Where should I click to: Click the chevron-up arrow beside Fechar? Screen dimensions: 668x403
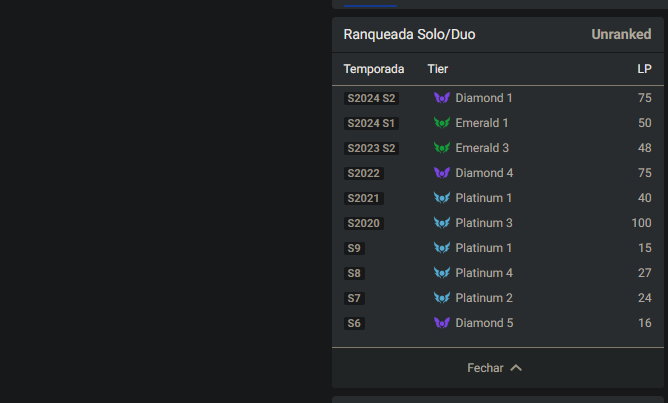point(516,368)
